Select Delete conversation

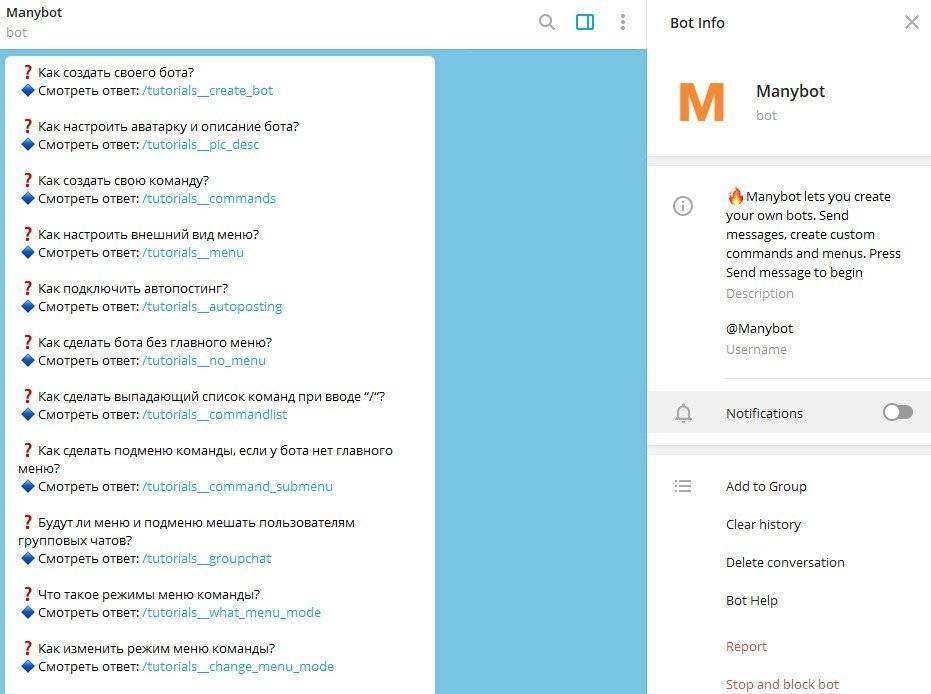click(x=785, y=563)
